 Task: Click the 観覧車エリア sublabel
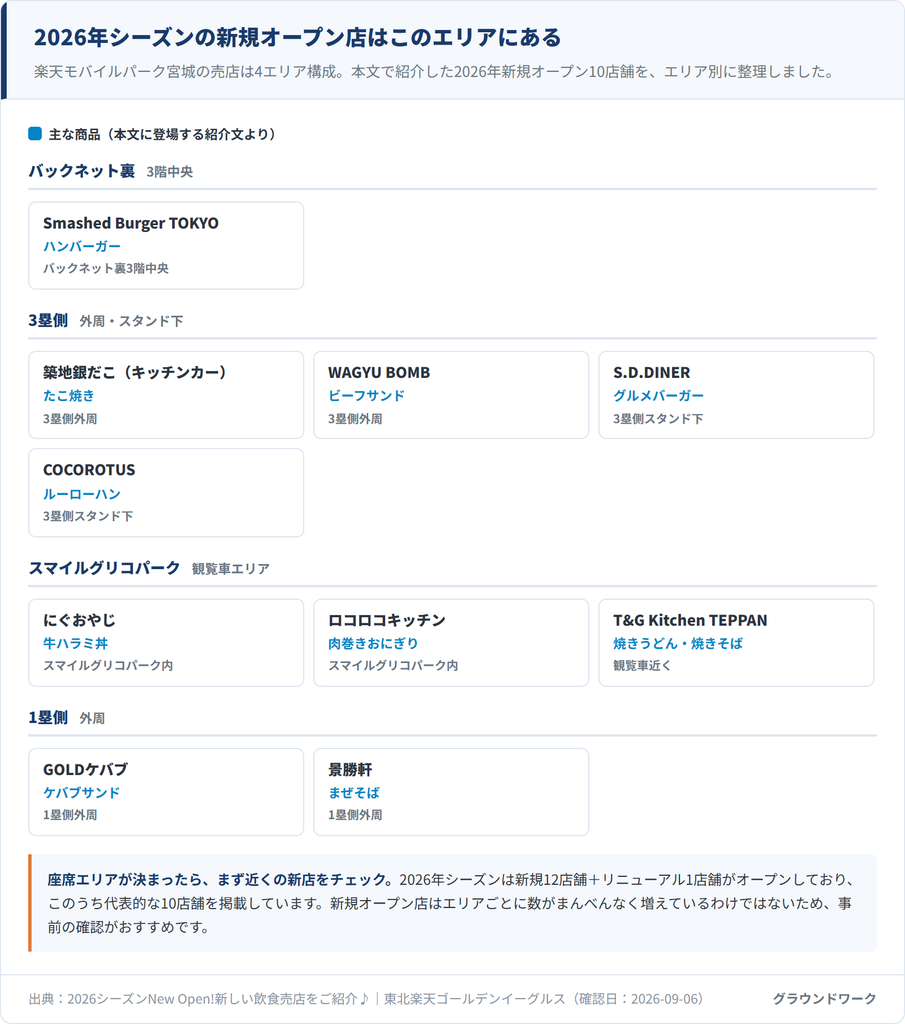coord(230,569)
